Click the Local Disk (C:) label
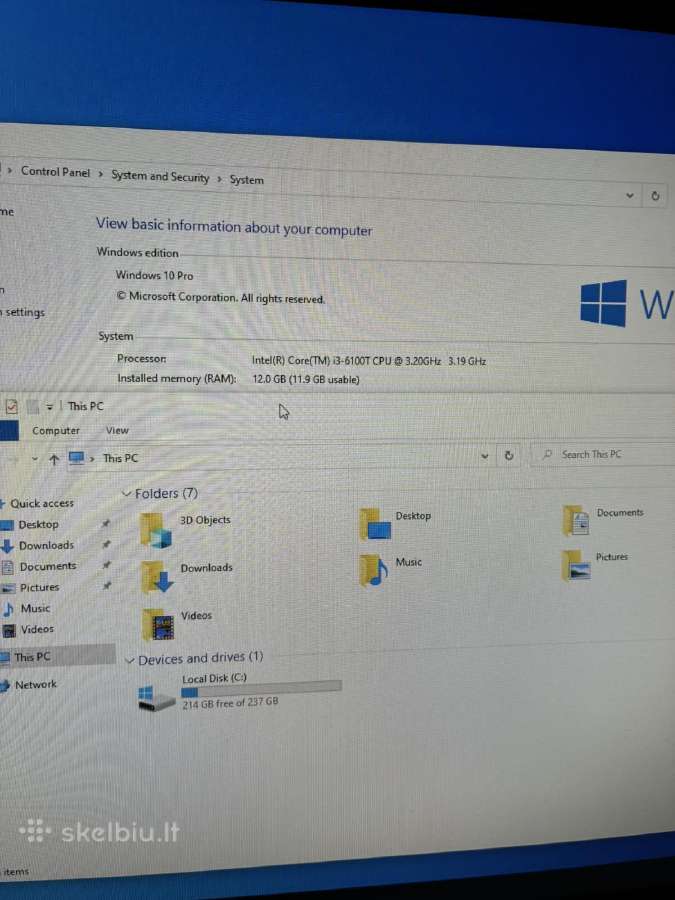The height and width of the screenshot is (900, 675). pyautogui.click(x=214, y=678)
